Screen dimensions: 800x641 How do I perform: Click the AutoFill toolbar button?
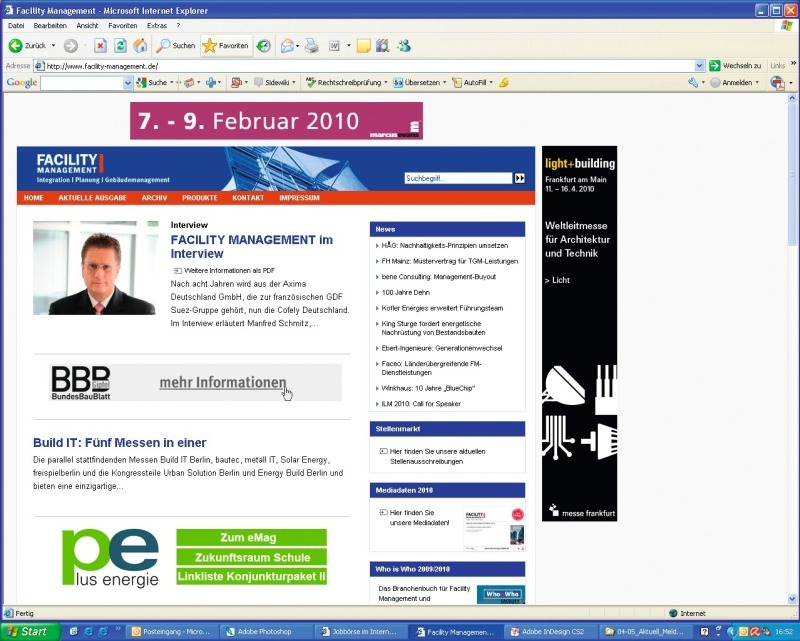click(x=469, y=83)
